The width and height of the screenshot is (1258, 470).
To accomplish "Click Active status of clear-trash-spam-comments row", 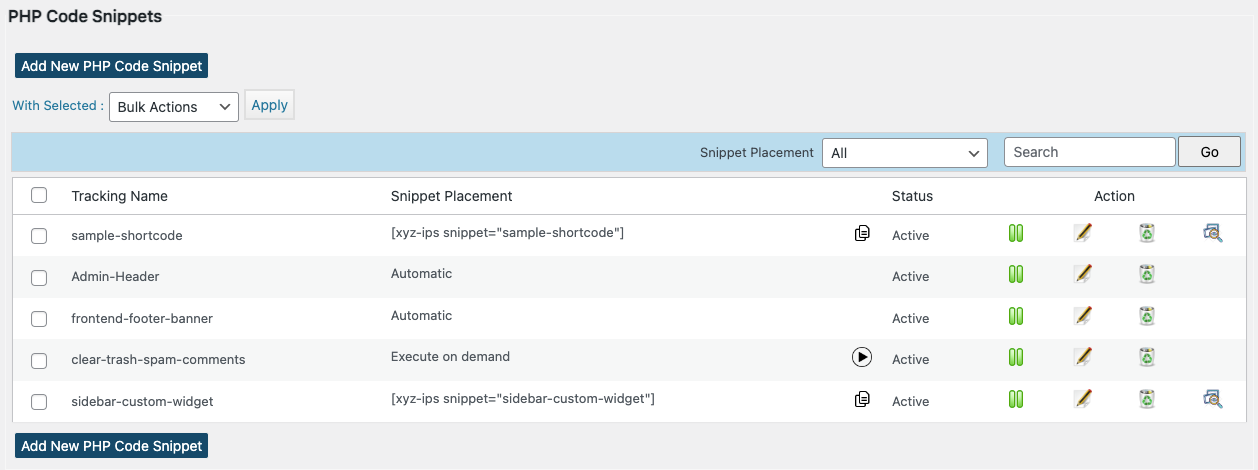I will point(910,360).
